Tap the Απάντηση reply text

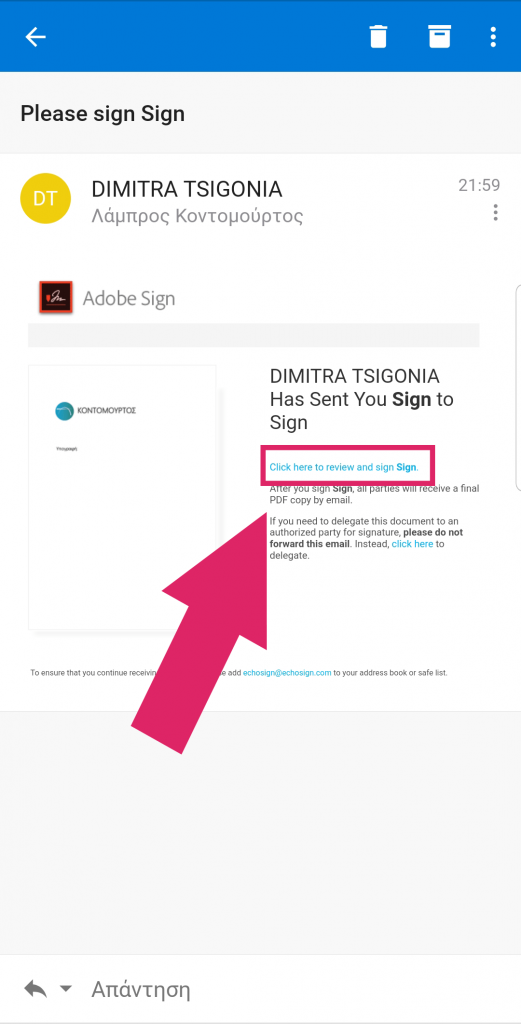[141, 990]
